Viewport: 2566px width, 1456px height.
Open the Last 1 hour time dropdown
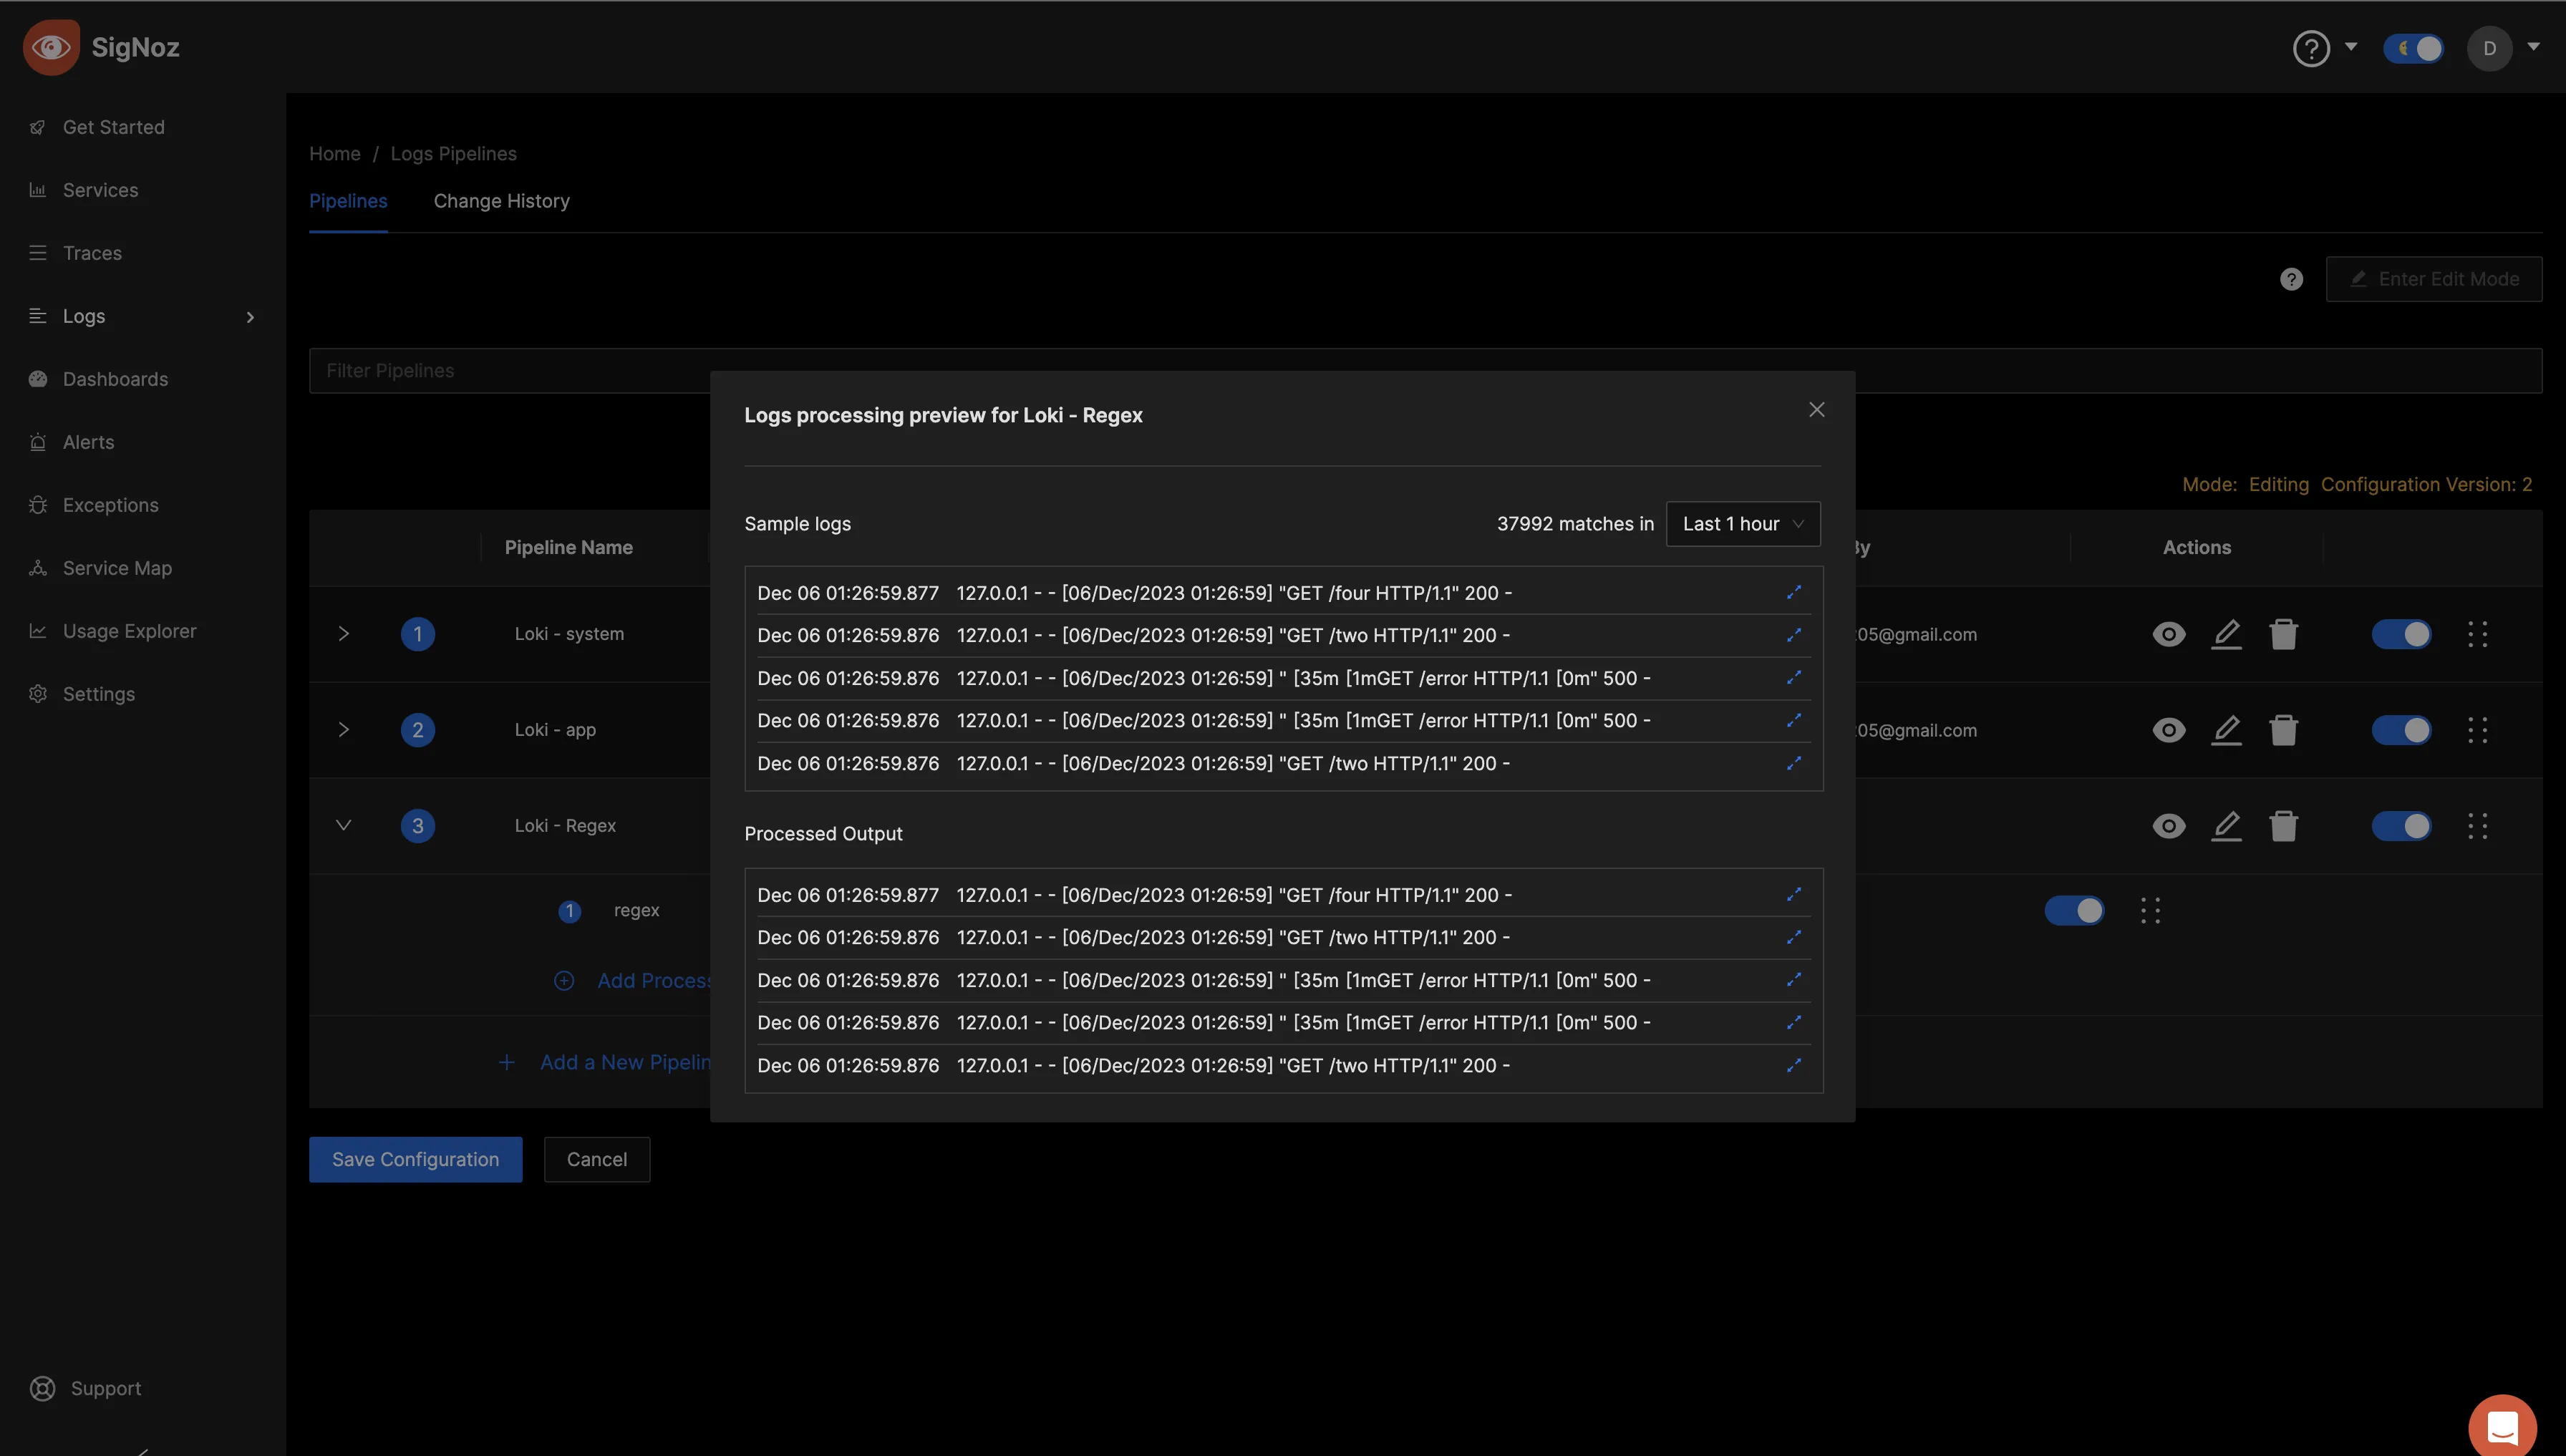[1743, 524]
